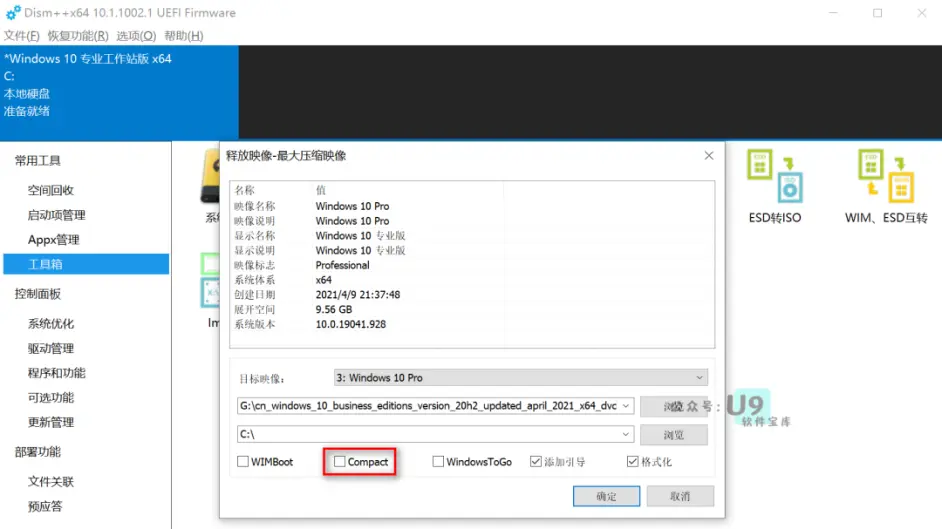Image resolution: width=942 pixels, height=529 pixels.
Task: Click 浏览 button beside C:\ path
Action: pos(673,435)
